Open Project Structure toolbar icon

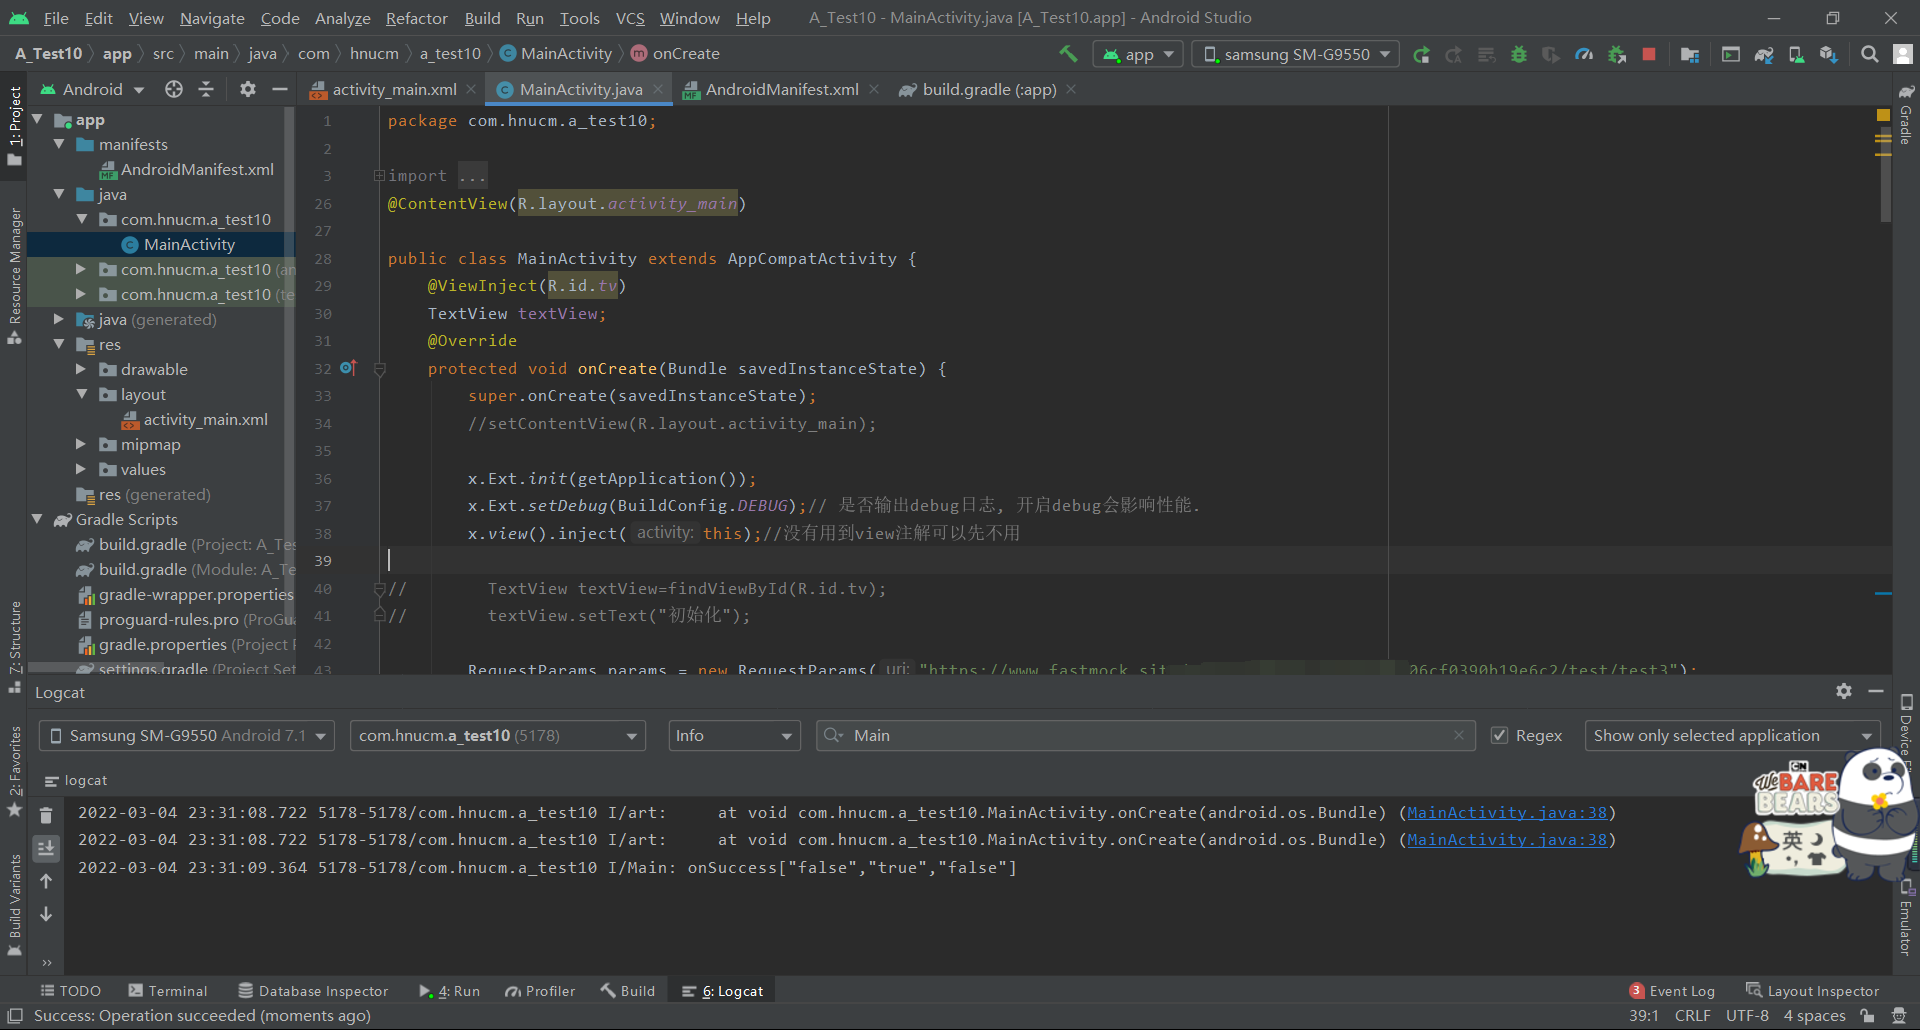tap(1690, 54)
